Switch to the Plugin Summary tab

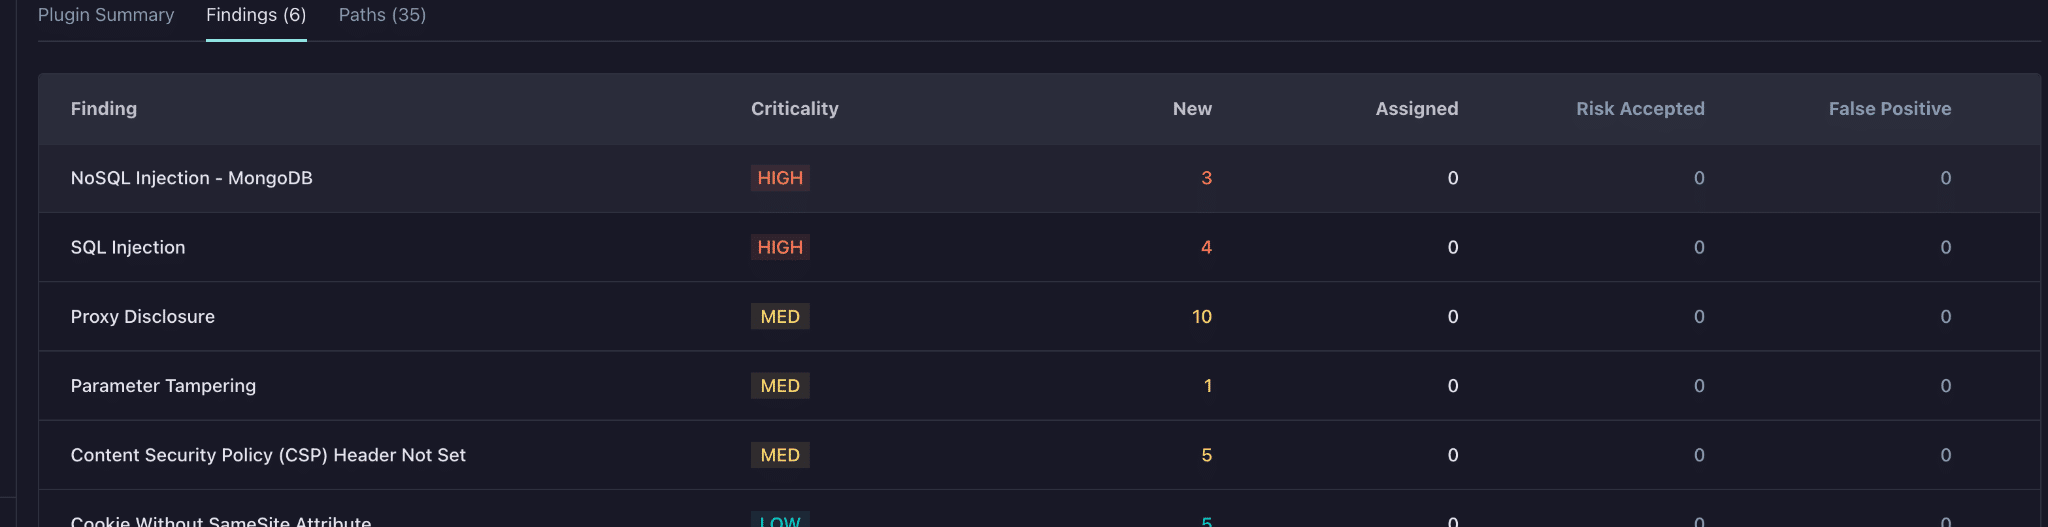[106, 15]
